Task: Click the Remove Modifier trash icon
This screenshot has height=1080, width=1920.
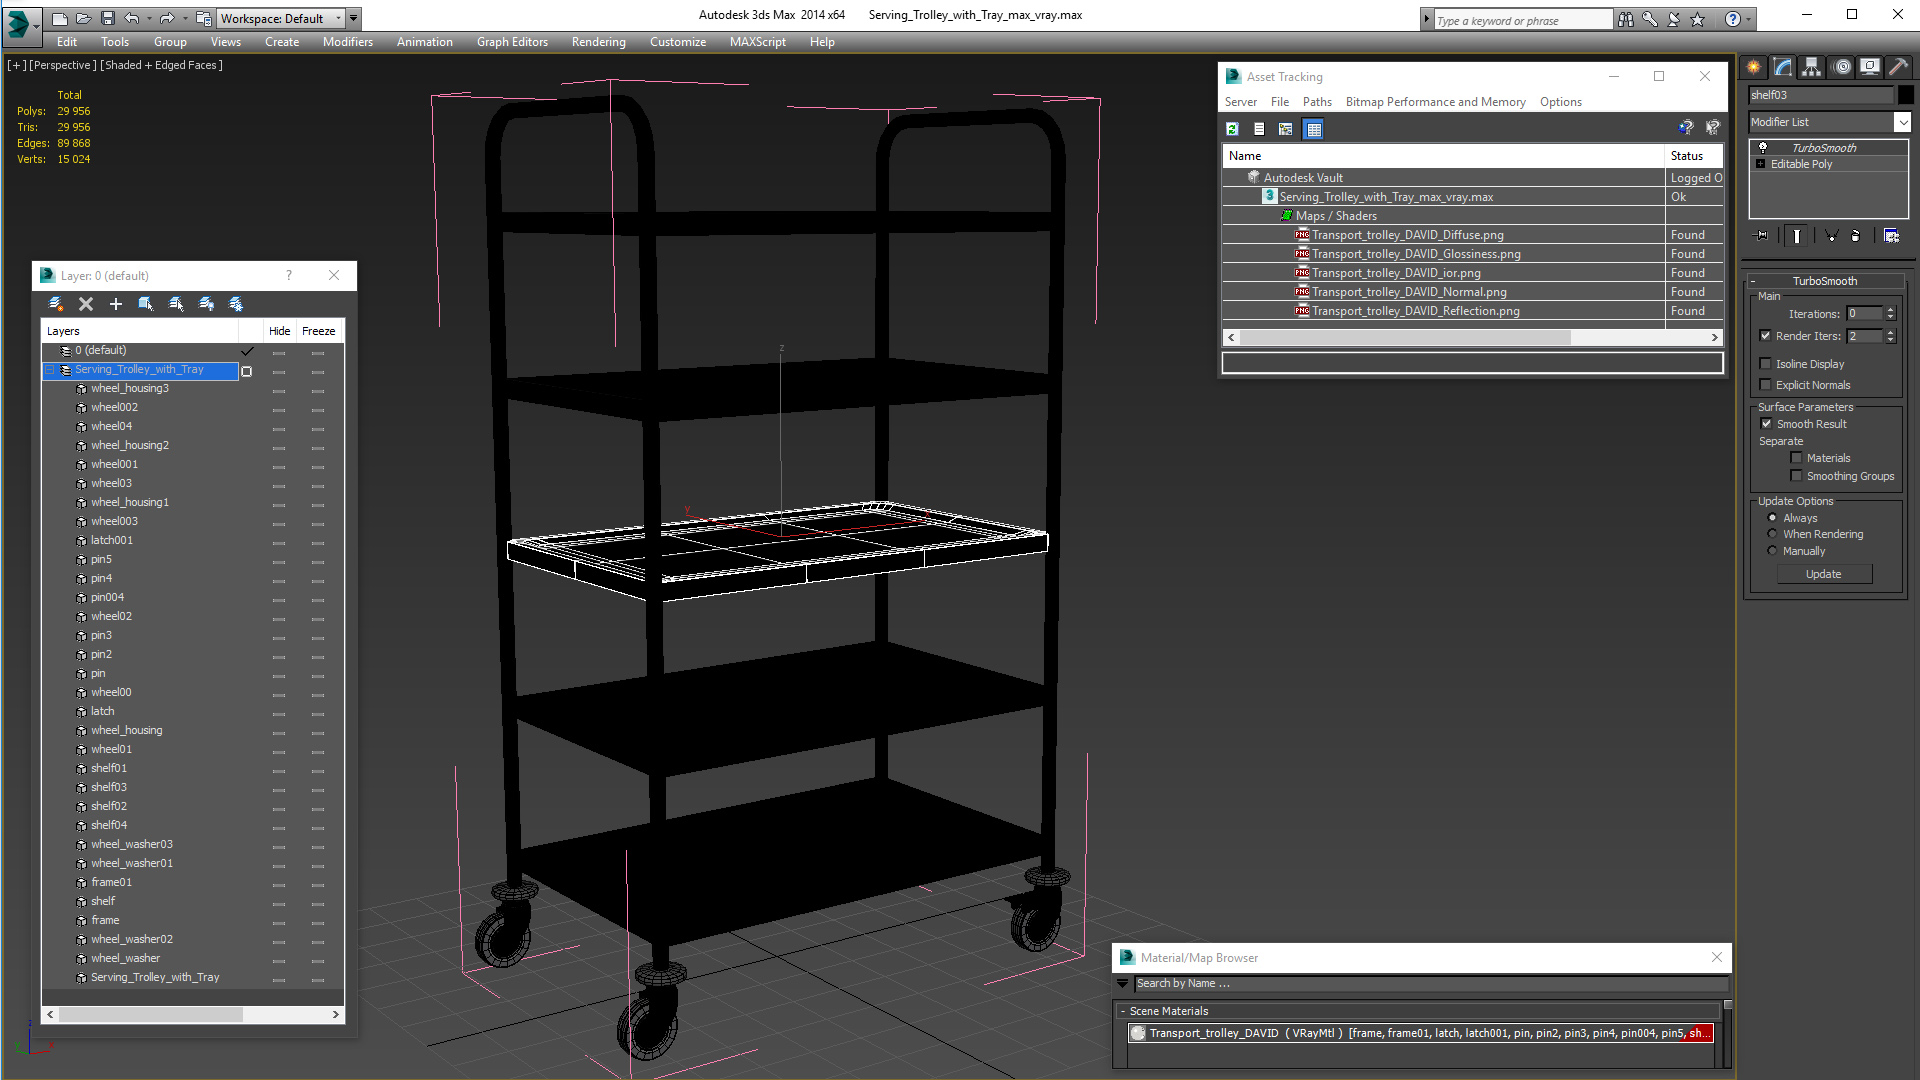Action: point(1856,236)
